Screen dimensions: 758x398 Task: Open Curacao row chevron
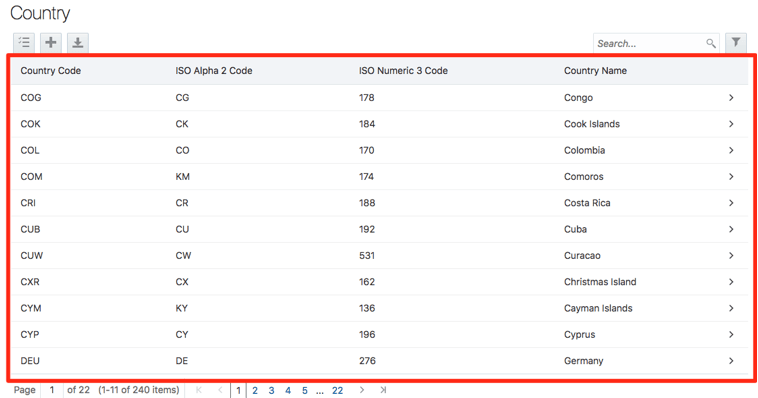click(x=731, y=255)
